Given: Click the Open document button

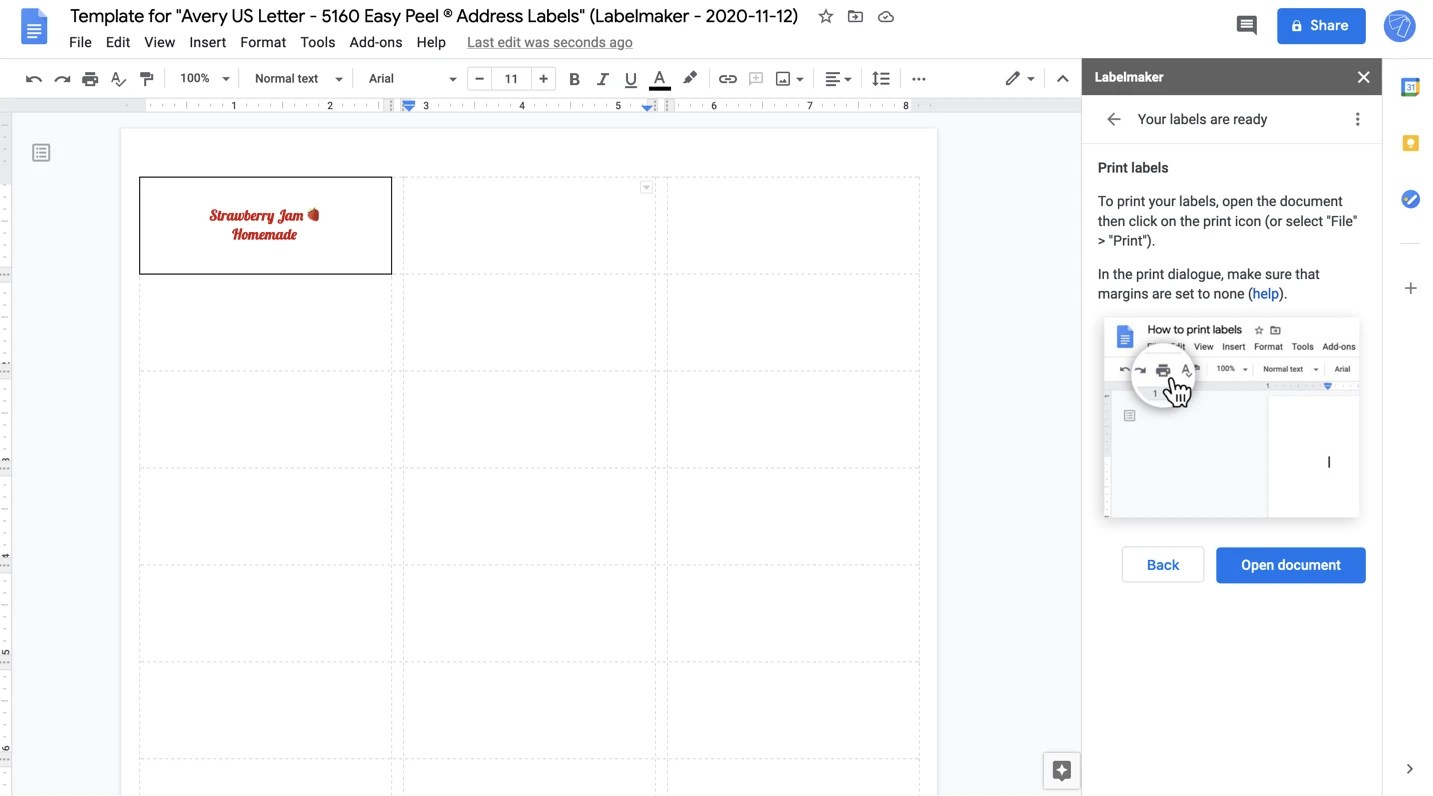Looking at the screenshot, I should (1290, 565).
